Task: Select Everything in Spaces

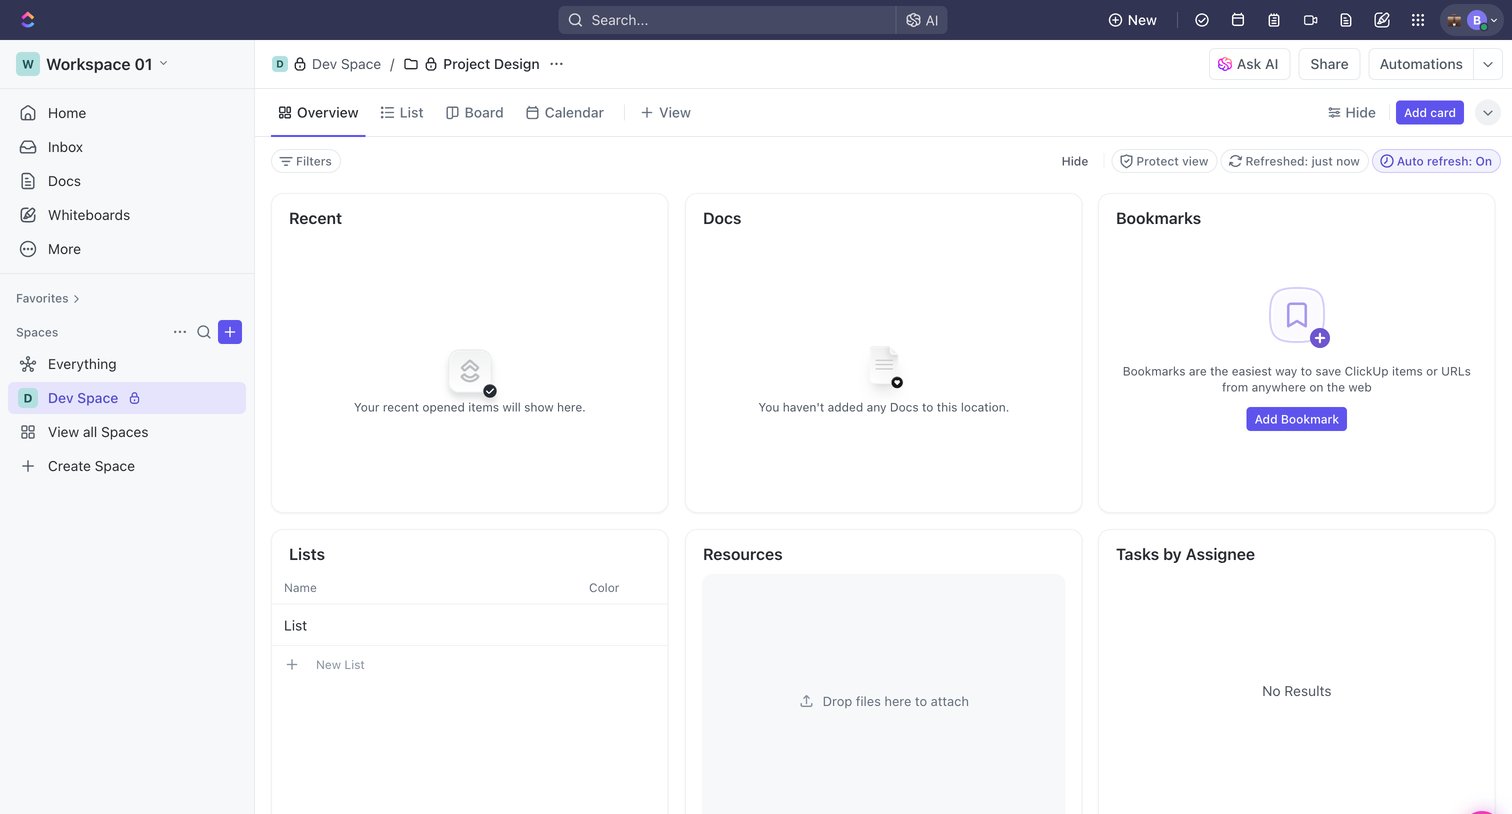Action: click(x=127, y=364)
